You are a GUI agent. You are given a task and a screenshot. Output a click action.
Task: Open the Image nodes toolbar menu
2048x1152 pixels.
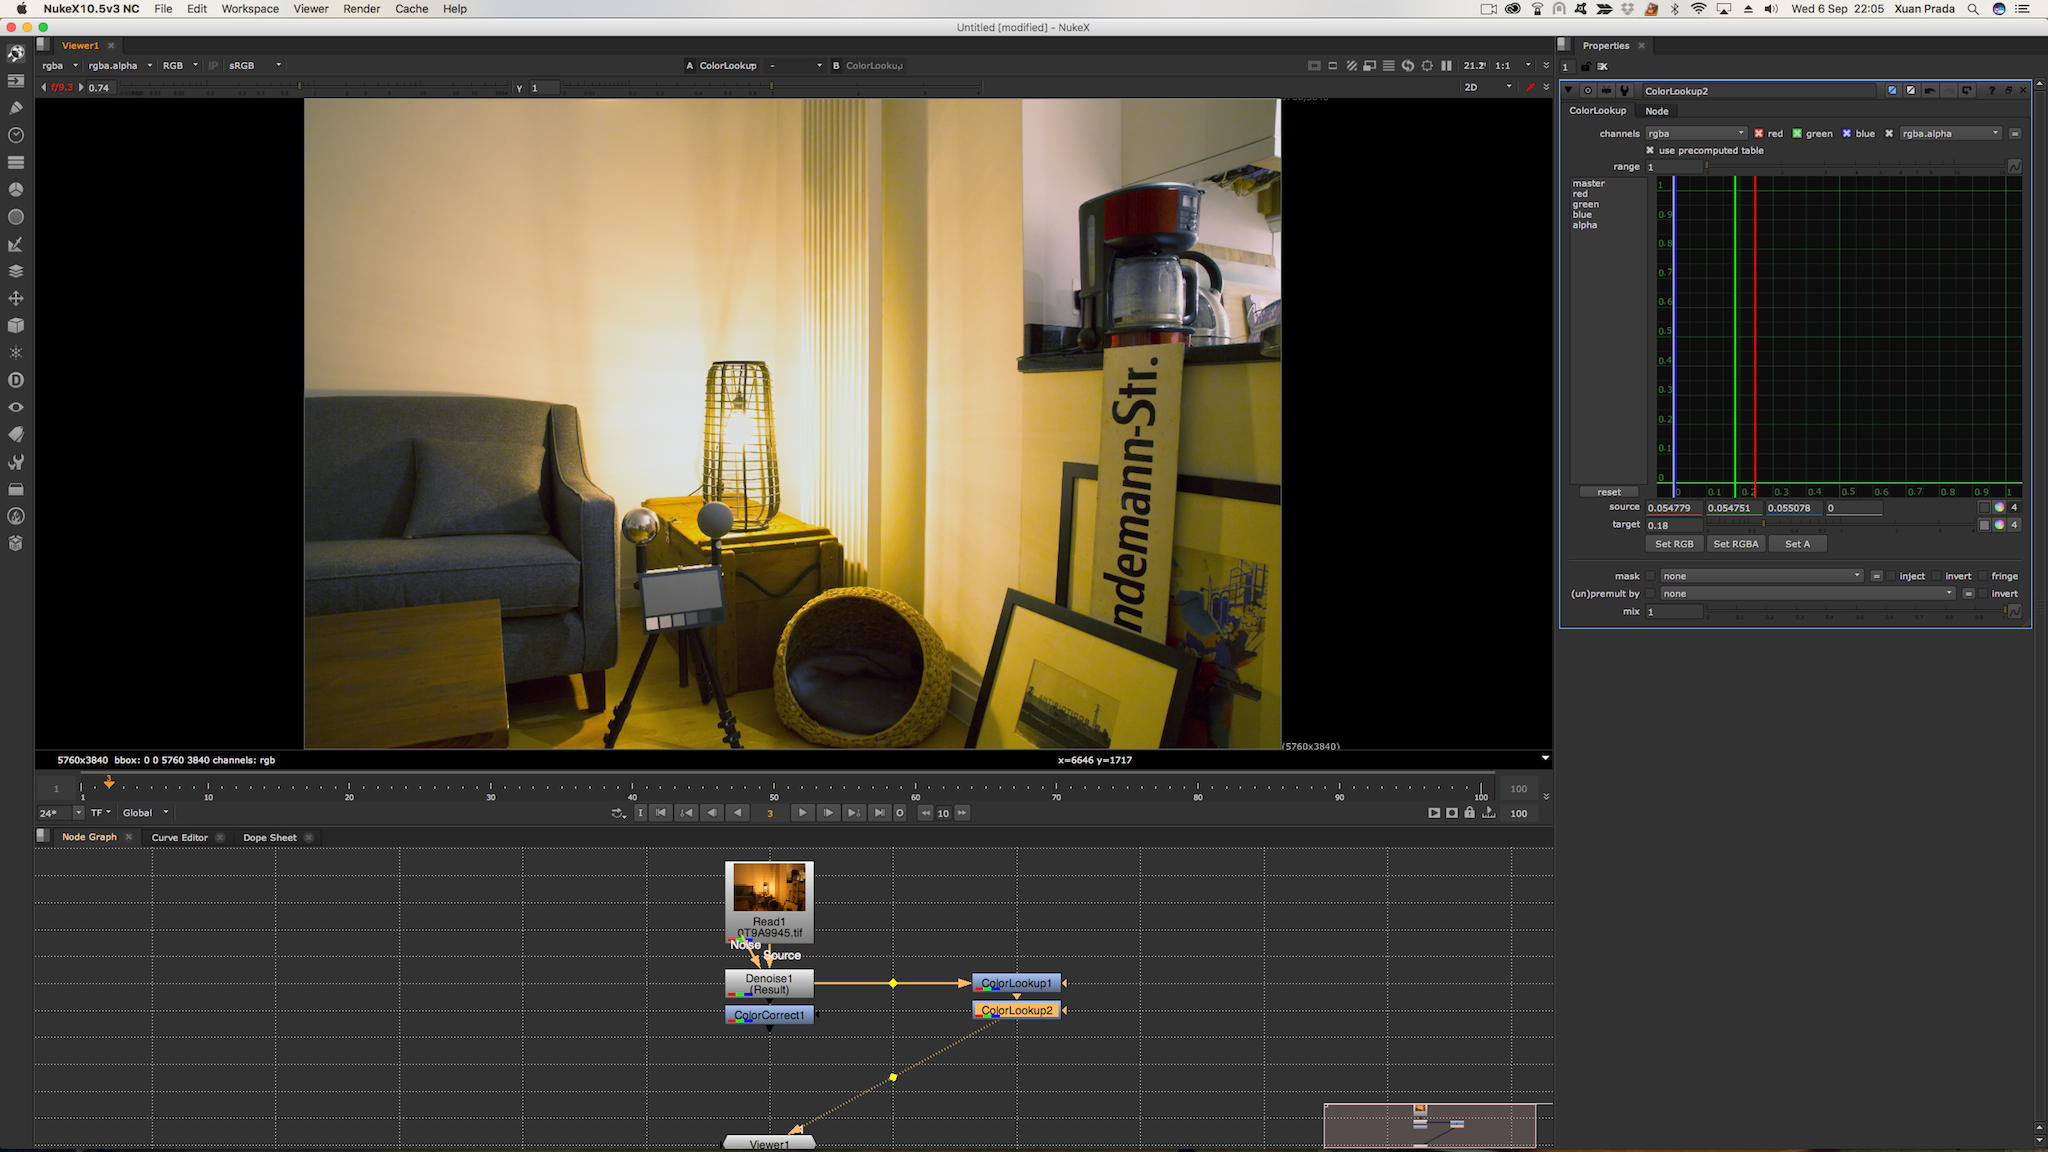[16, 80]
